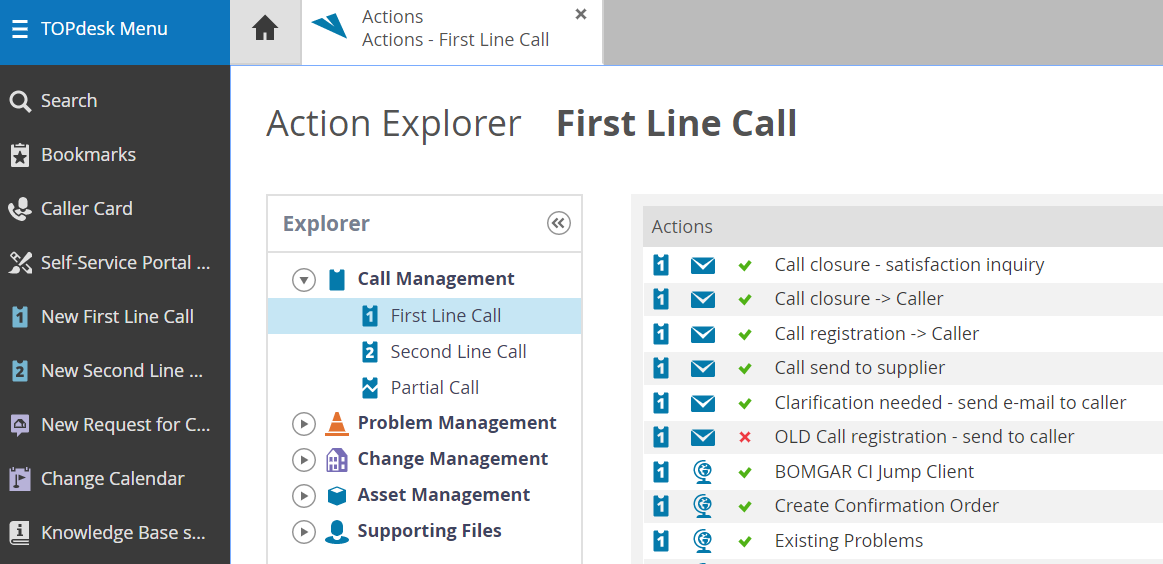Screen dimensions: 1163x564
Task: Open the Self-Service Portal sidebar entry
Action: click(115, 263)
